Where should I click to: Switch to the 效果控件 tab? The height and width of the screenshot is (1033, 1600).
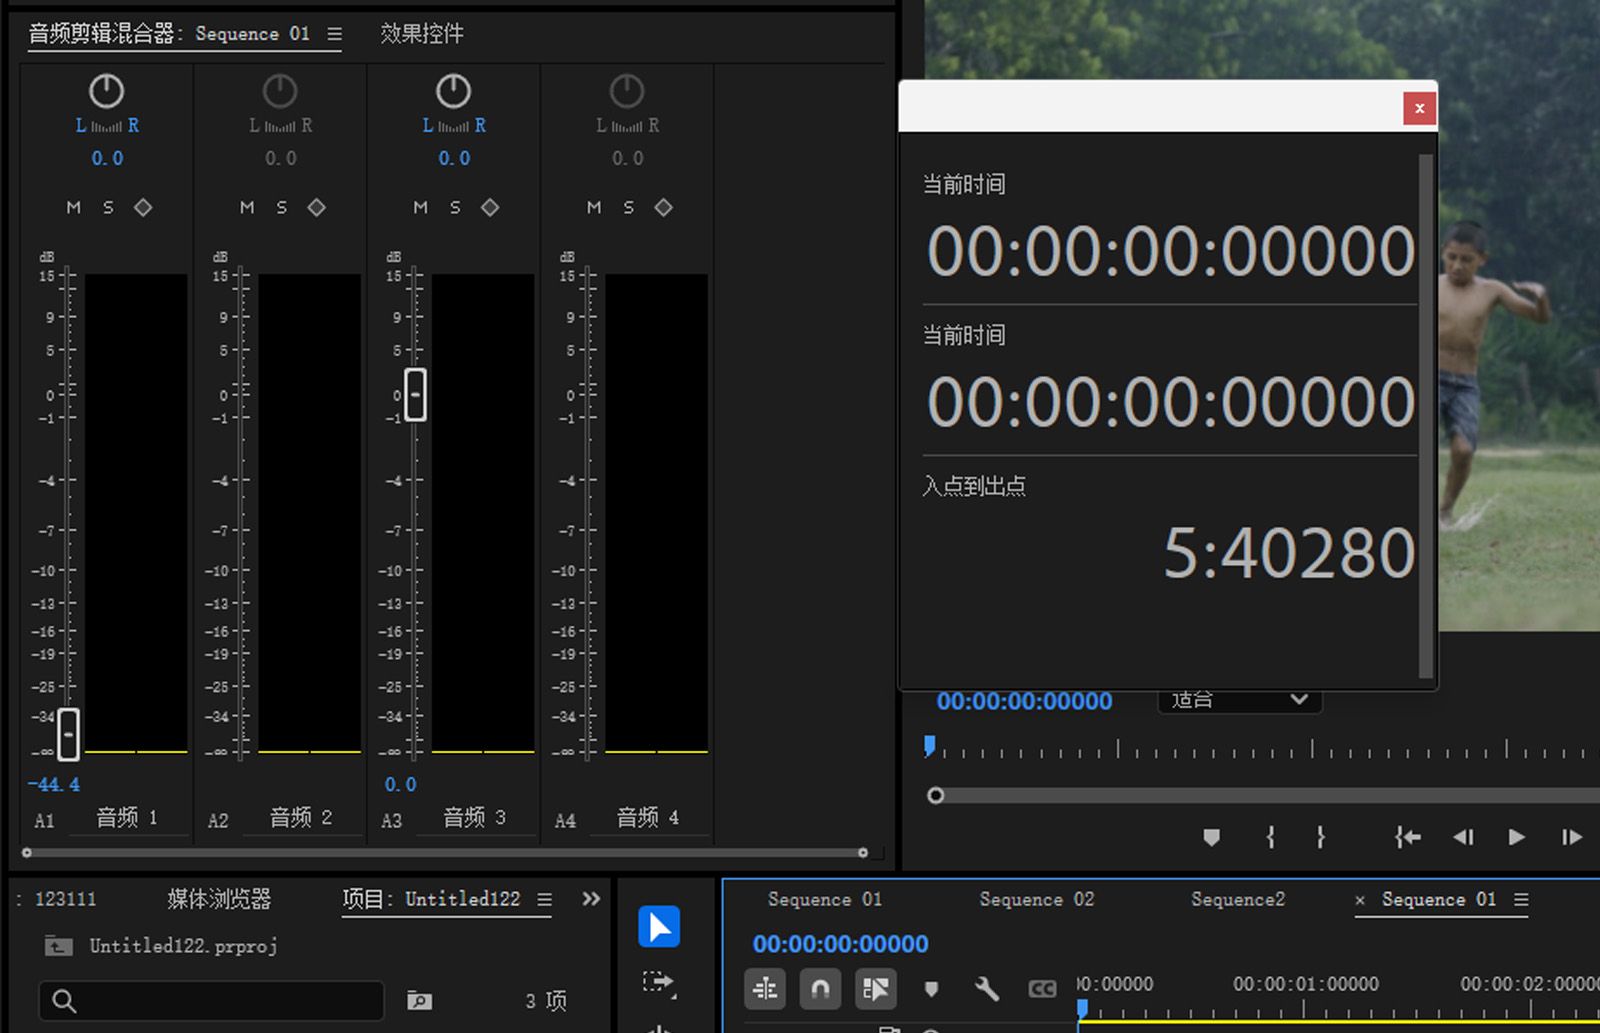coord(422,34)
